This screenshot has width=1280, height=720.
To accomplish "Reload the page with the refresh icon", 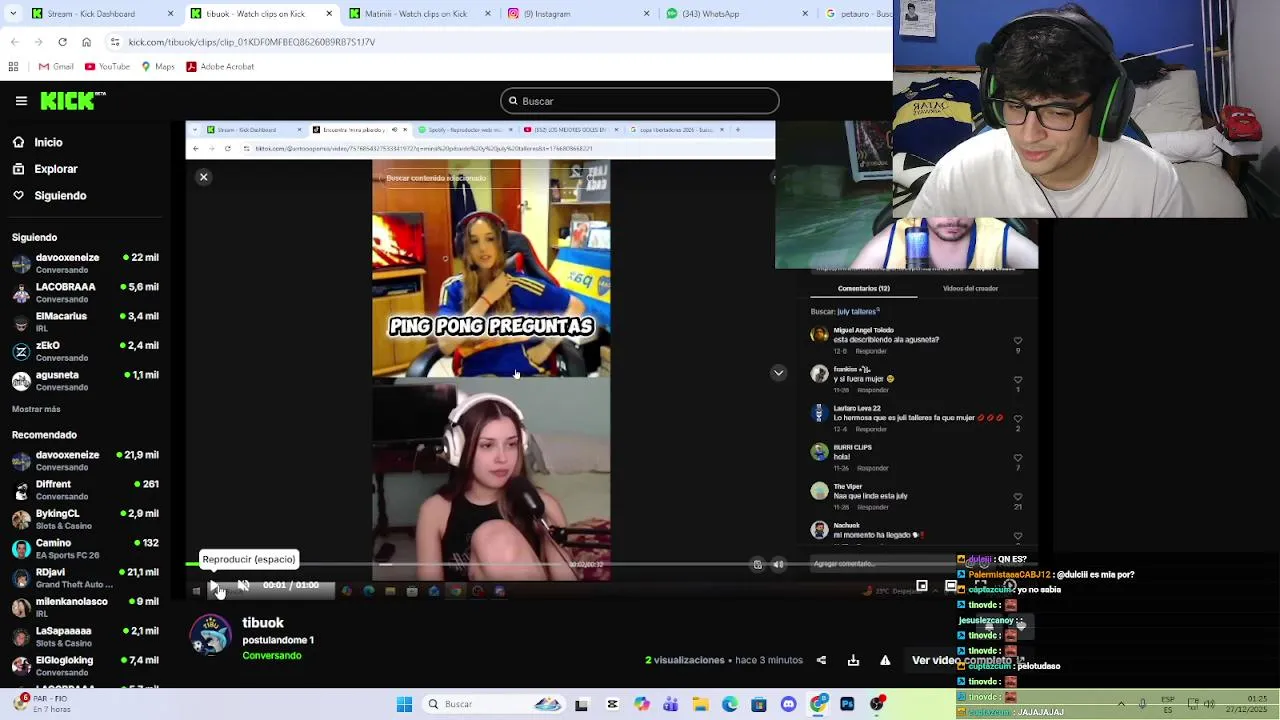I will [62, 42].
